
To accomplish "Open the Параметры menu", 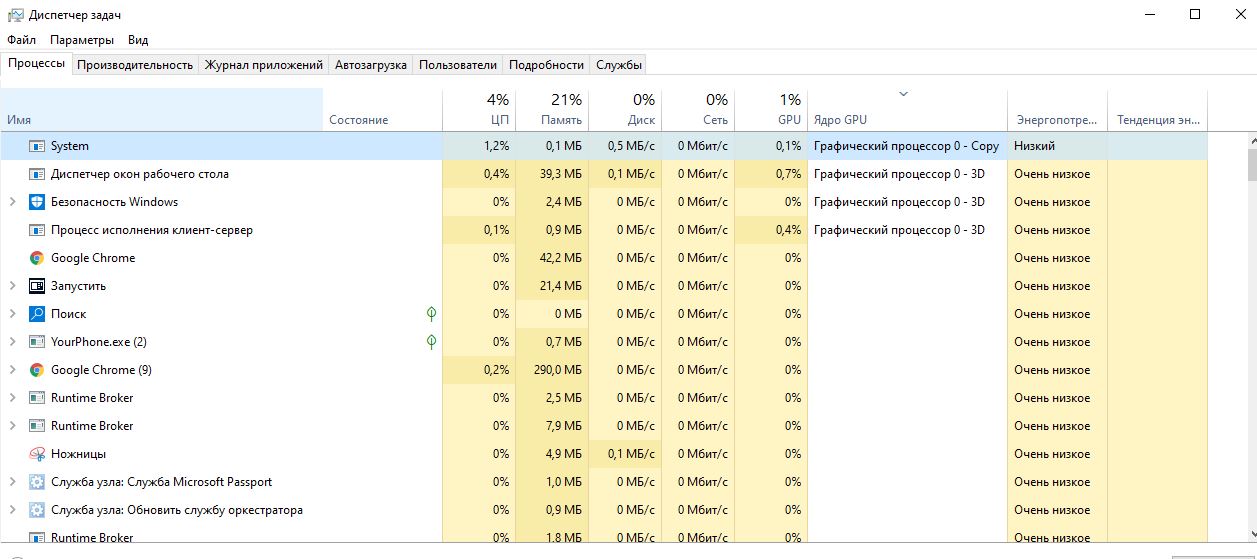I will pyautogui.click(x=82, y=40).
